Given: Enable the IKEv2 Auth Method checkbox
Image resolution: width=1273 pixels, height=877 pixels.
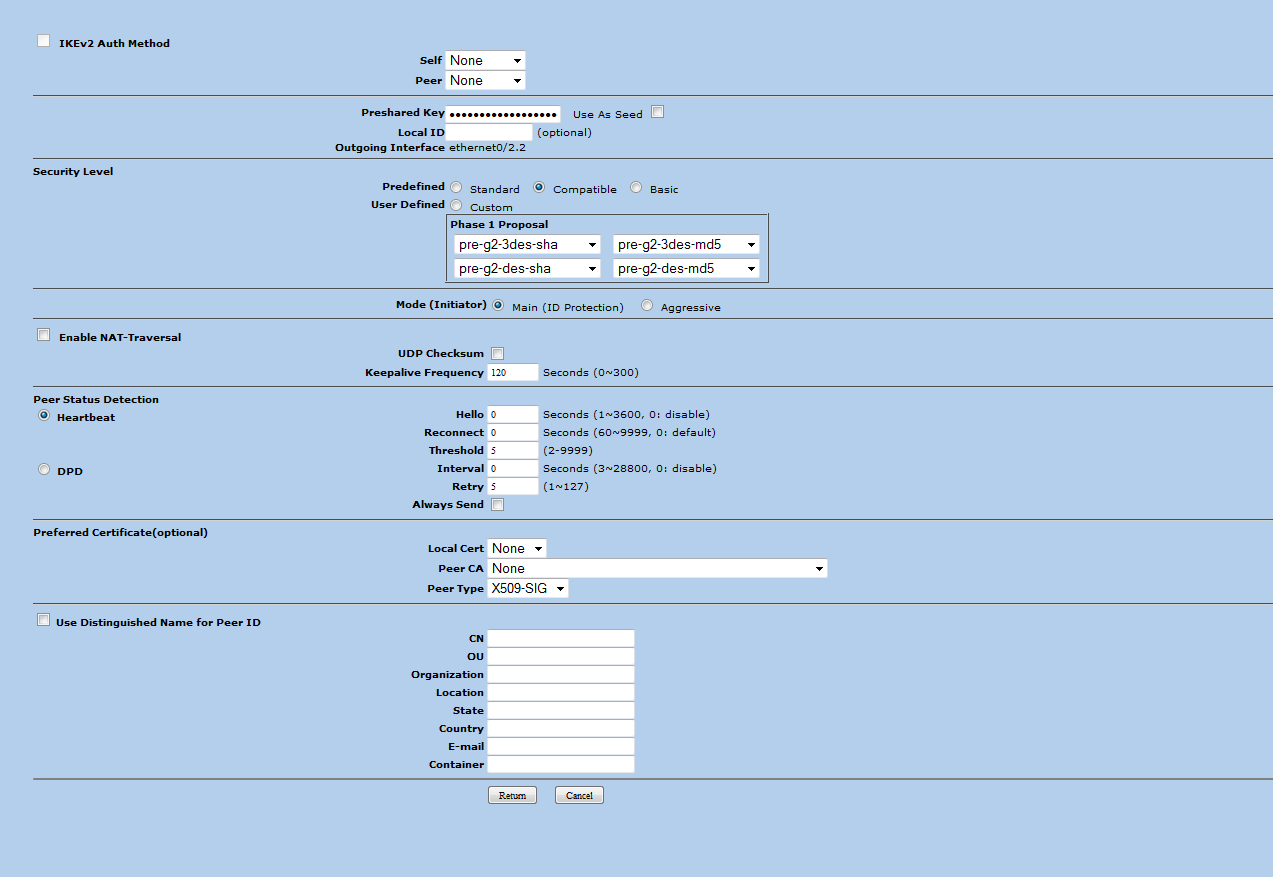Looking at the screenshot, I should click(x=43, y=41).
